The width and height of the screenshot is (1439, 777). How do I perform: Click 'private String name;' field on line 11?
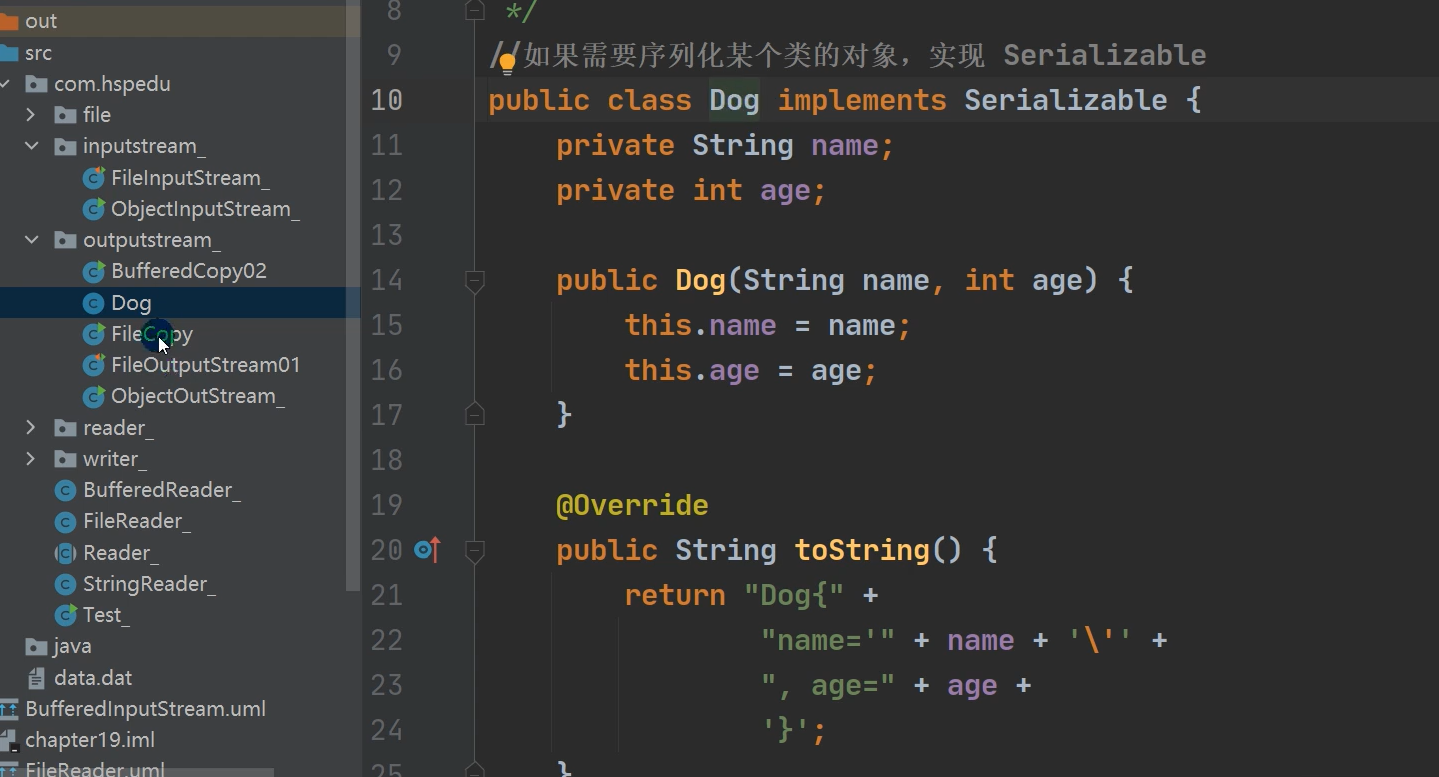pos(725,145)
